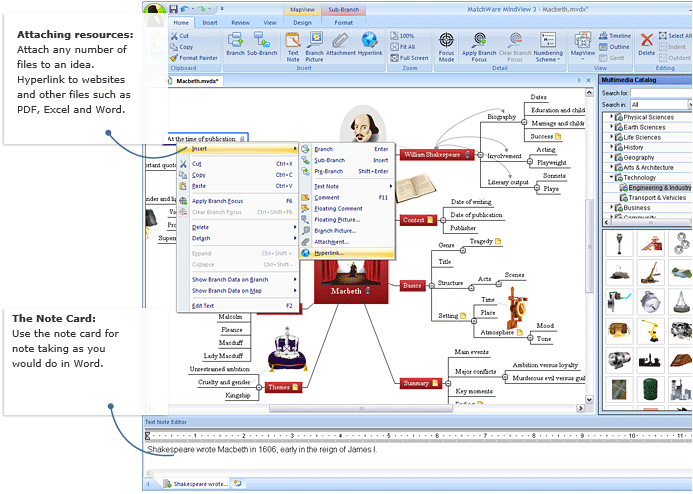Click the Save icon in quick access toolbar

[x=173, y=9]
